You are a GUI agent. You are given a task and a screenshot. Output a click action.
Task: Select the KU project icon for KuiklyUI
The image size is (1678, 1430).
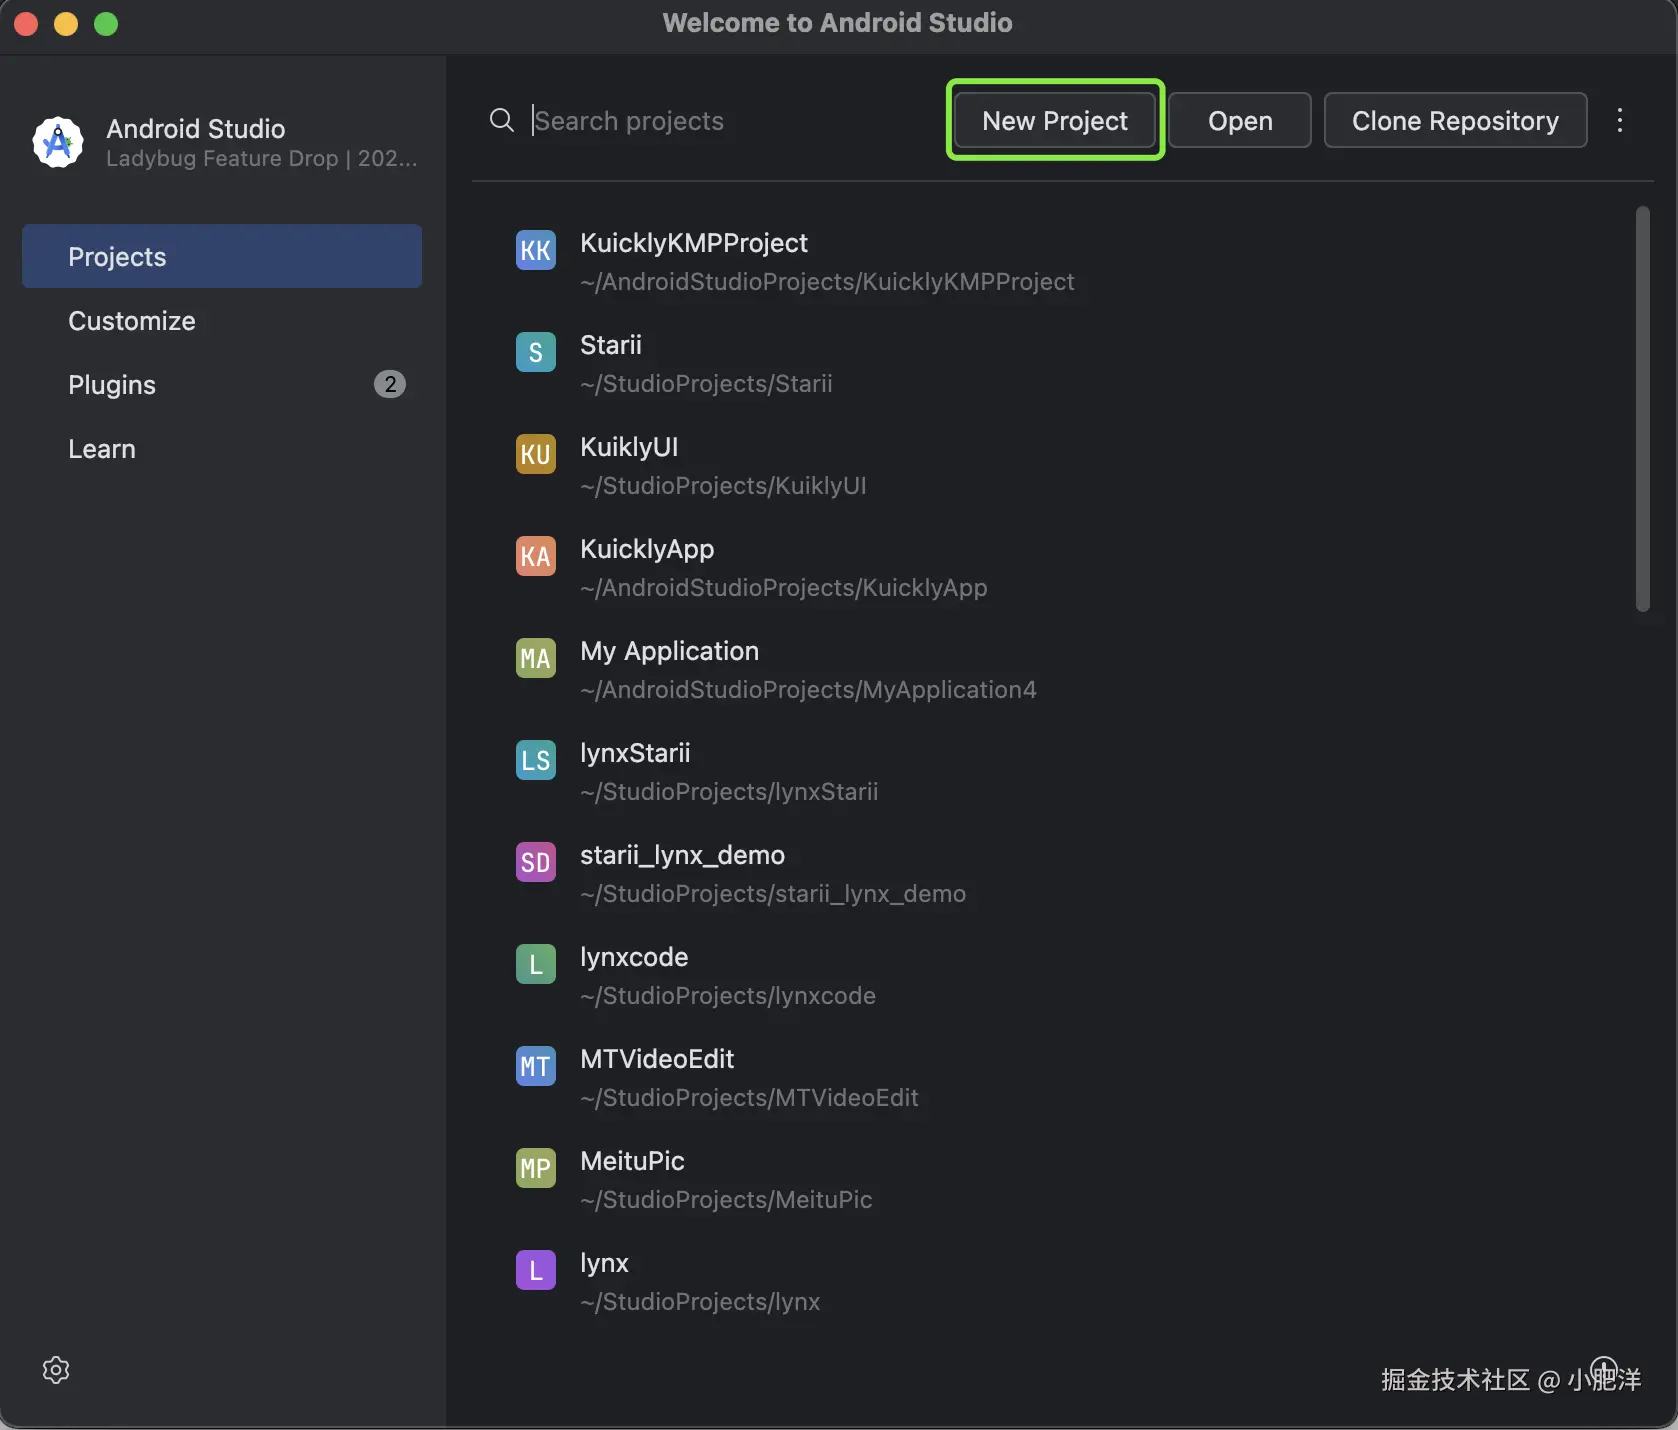tap(536, 454)
